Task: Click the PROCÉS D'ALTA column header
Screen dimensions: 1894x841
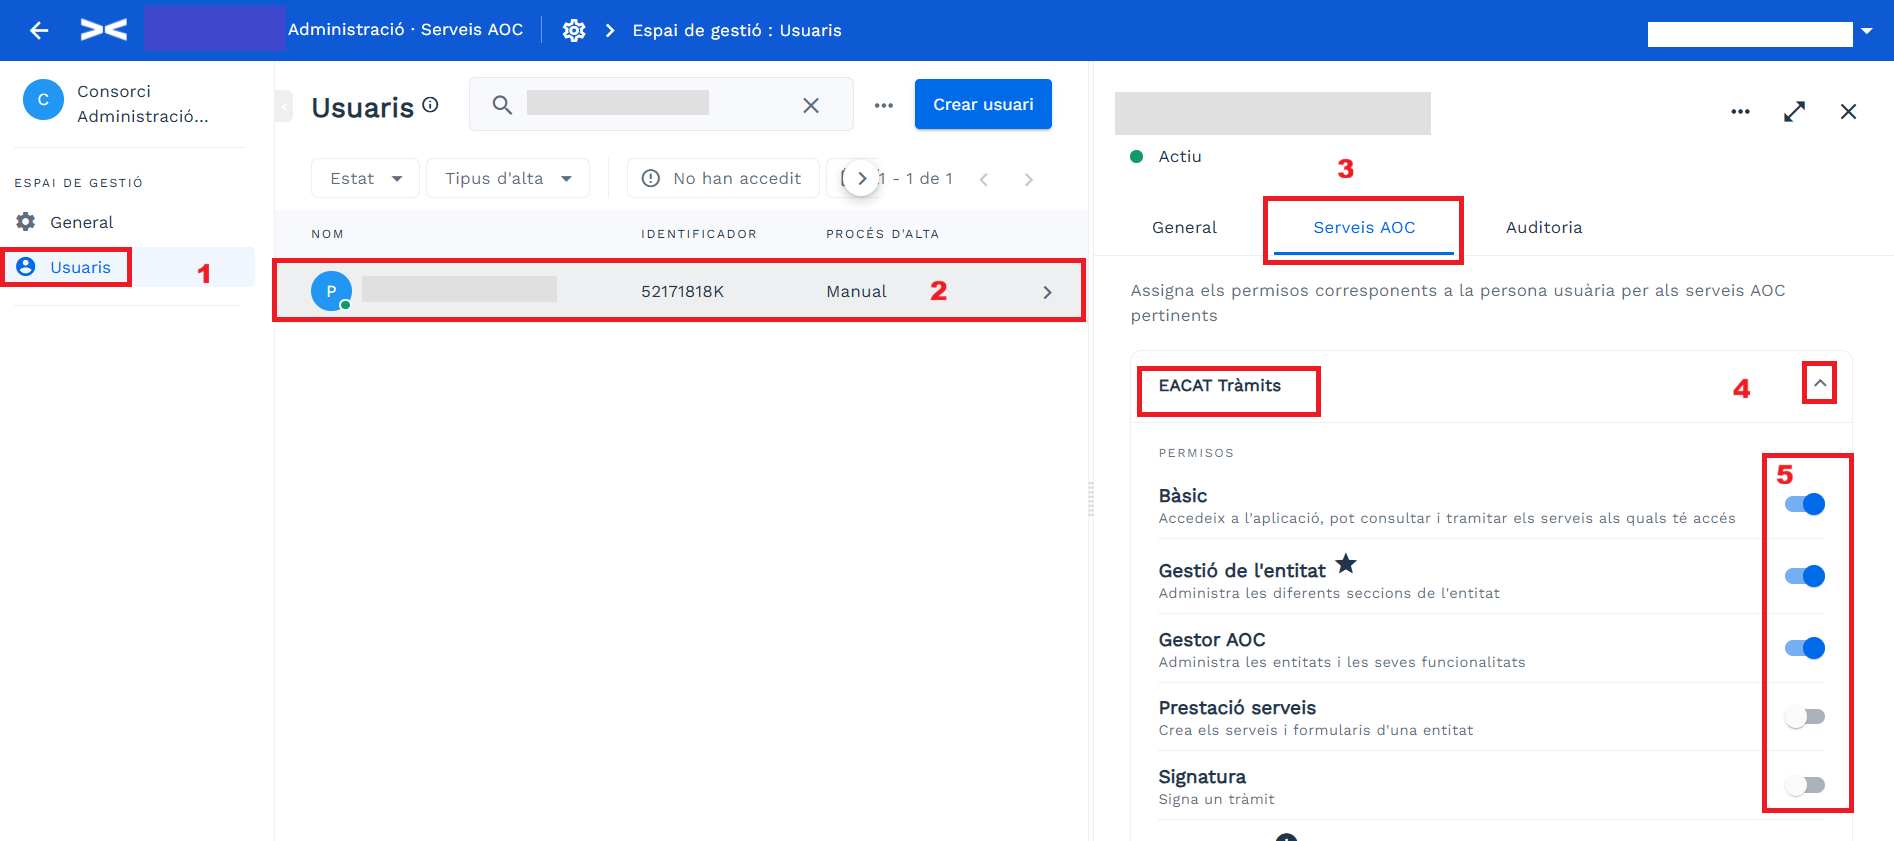Action: tap(882, 234)
